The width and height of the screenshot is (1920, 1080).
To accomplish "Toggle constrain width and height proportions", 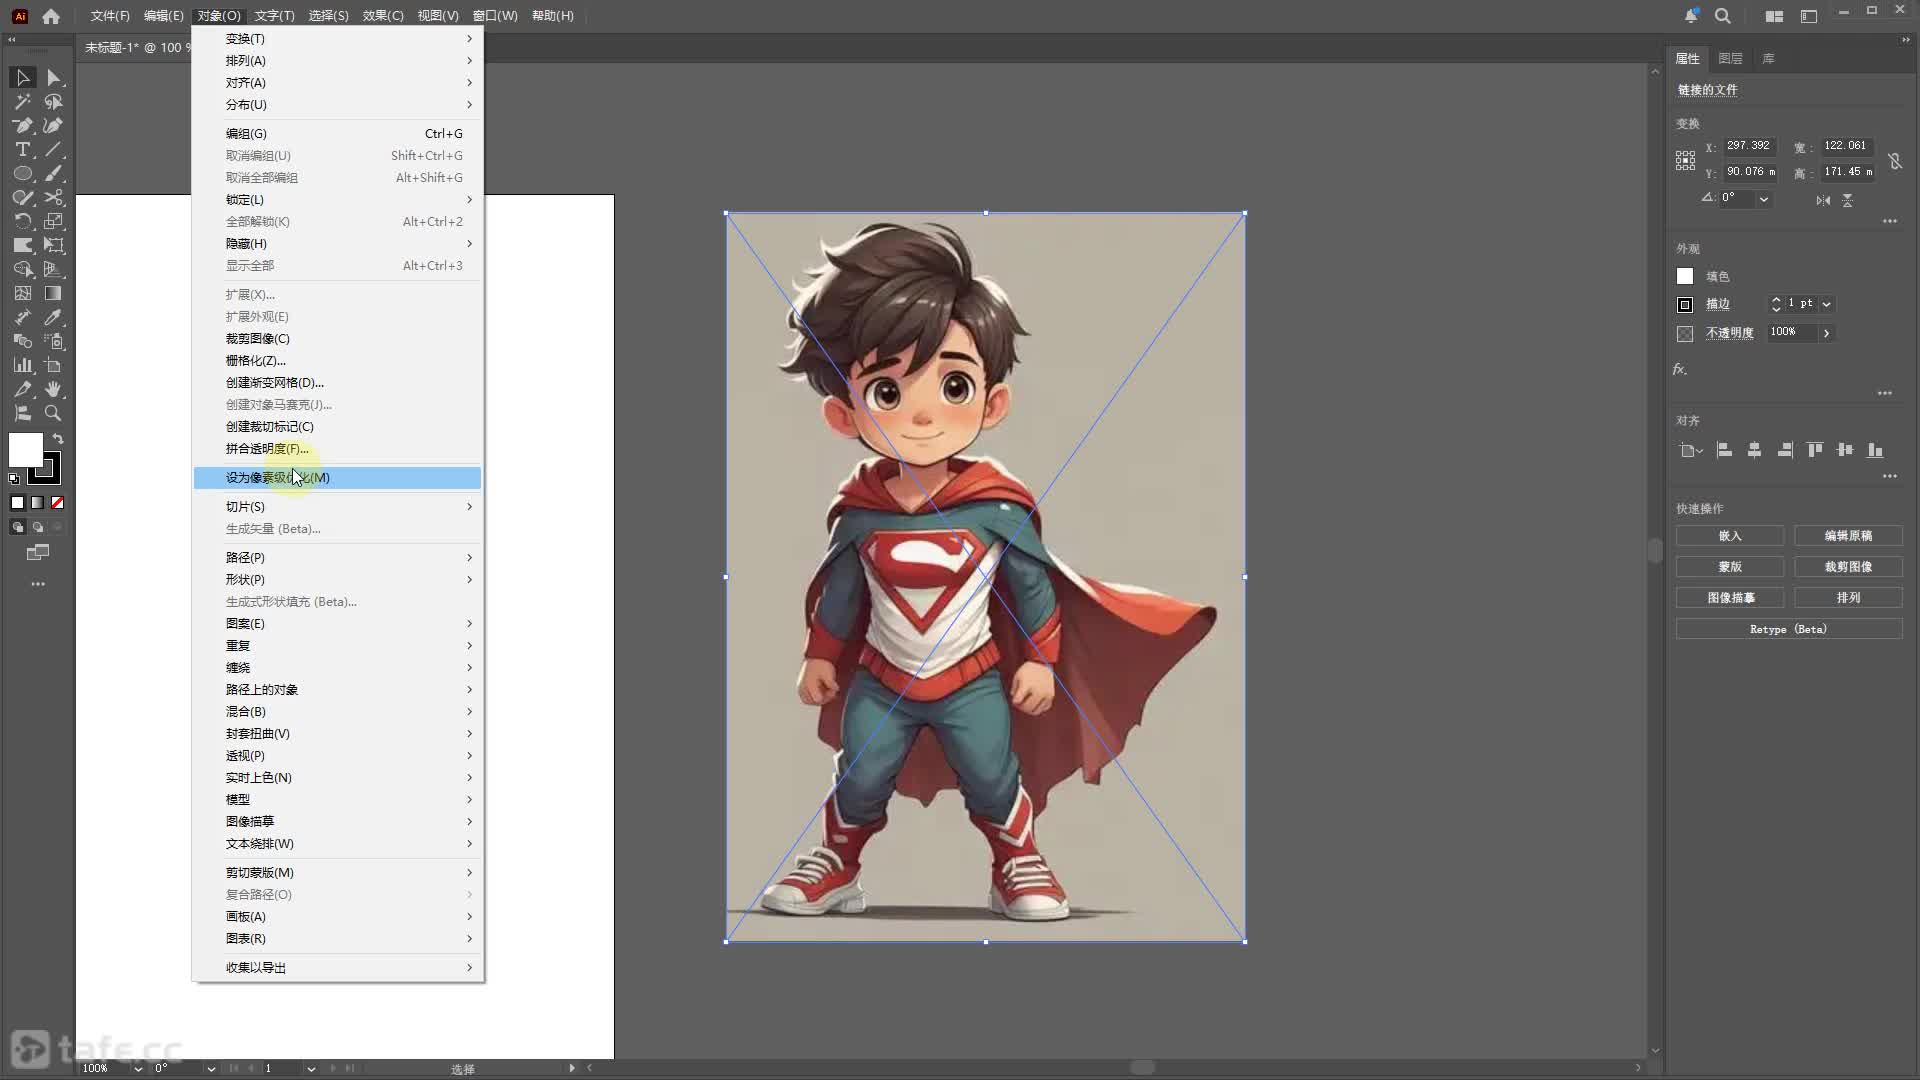I will point(1895,161).
